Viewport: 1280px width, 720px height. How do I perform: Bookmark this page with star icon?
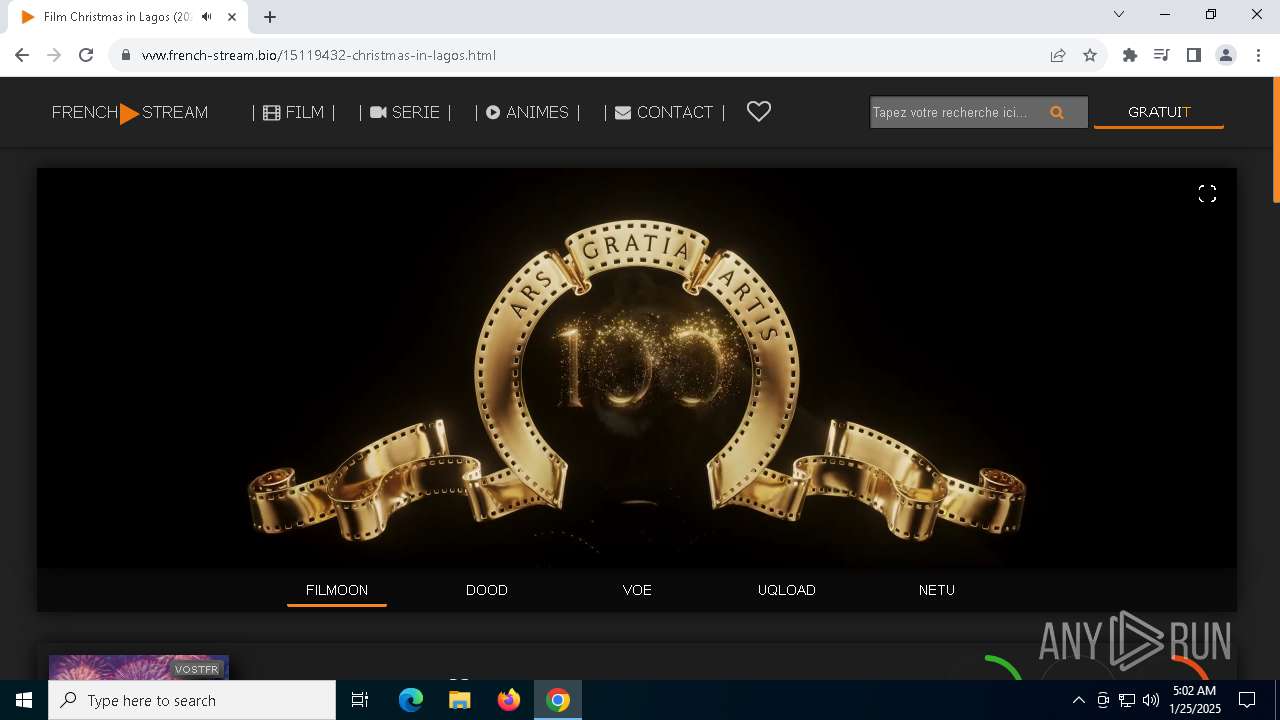(x=1090, y=55)
